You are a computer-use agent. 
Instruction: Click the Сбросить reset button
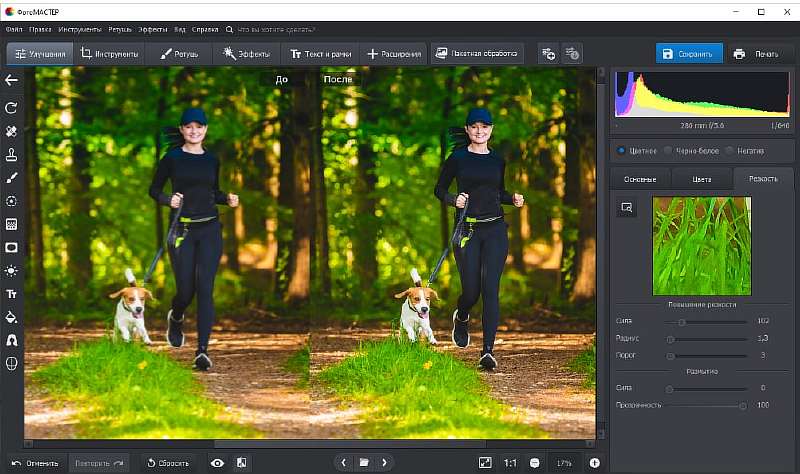(168, 463)
